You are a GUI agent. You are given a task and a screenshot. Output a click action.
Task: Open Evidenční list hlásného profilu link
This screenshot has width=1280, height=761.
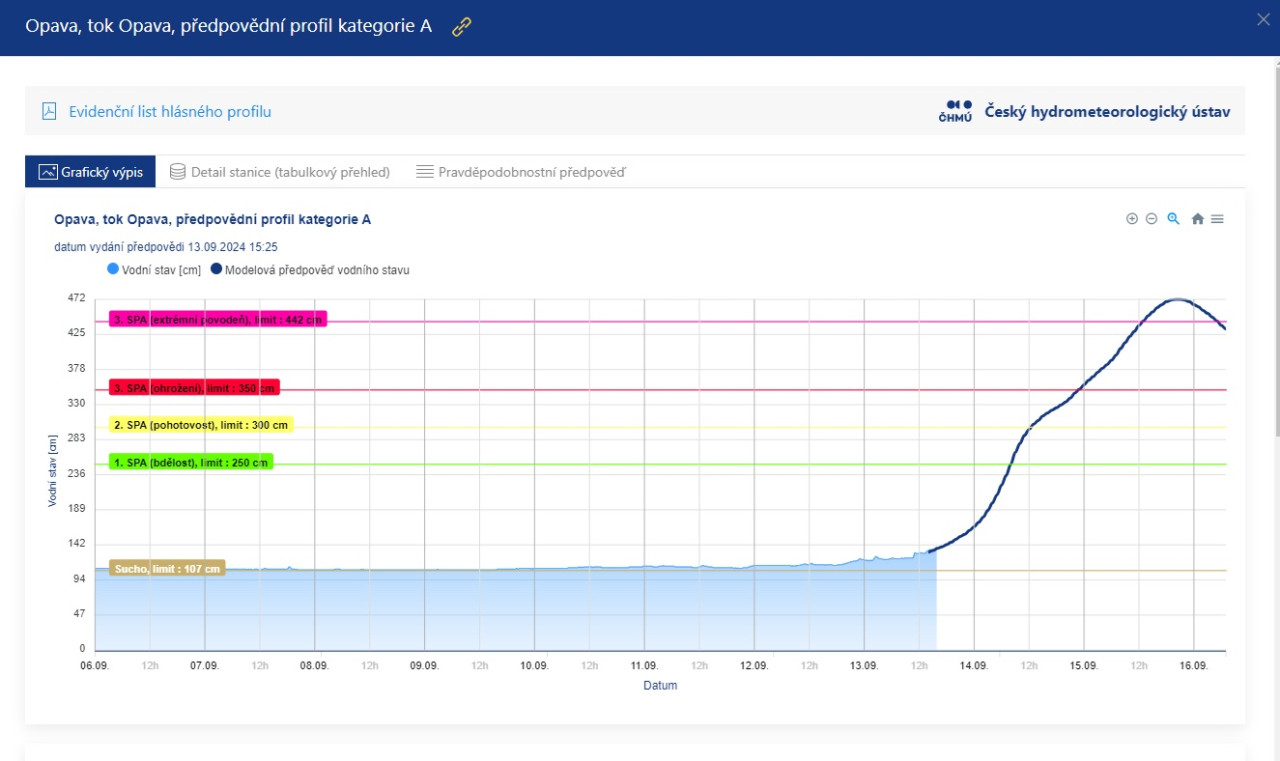coord(170,111)
